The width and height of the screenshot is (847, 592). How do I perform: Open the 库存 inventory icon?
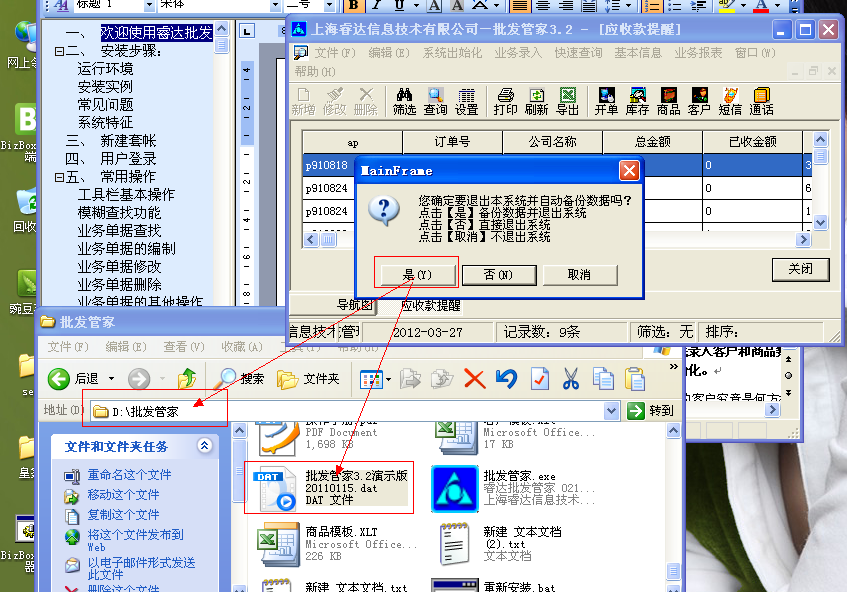tap(637, 96)
